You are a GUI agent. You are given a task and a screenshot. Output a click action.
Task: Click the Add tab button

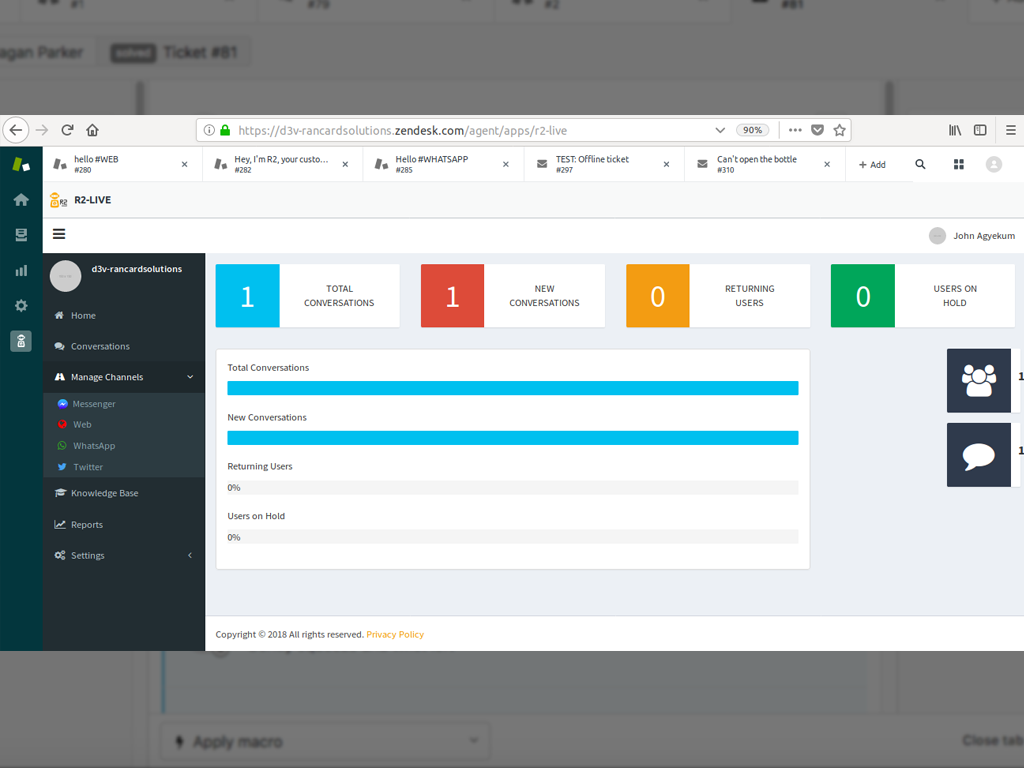(x=871, y=164)
